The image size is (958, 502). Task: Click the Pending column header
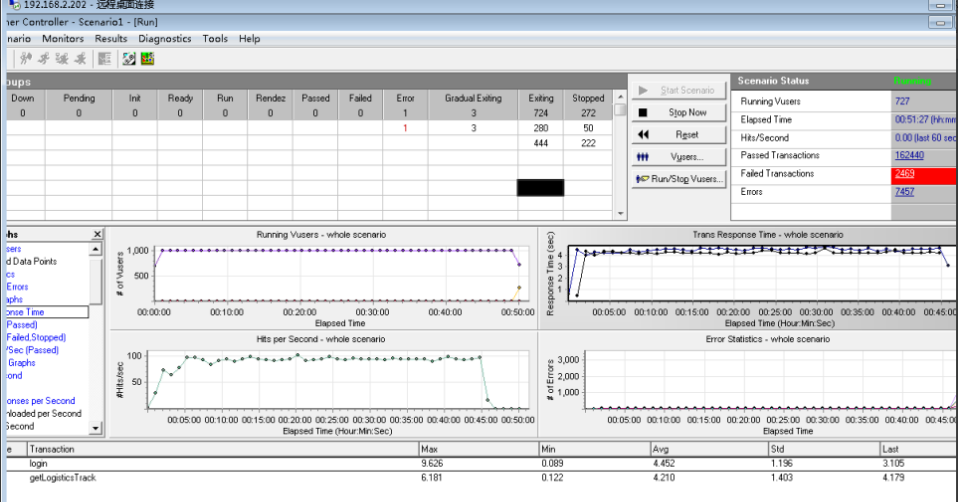point(79,98)
